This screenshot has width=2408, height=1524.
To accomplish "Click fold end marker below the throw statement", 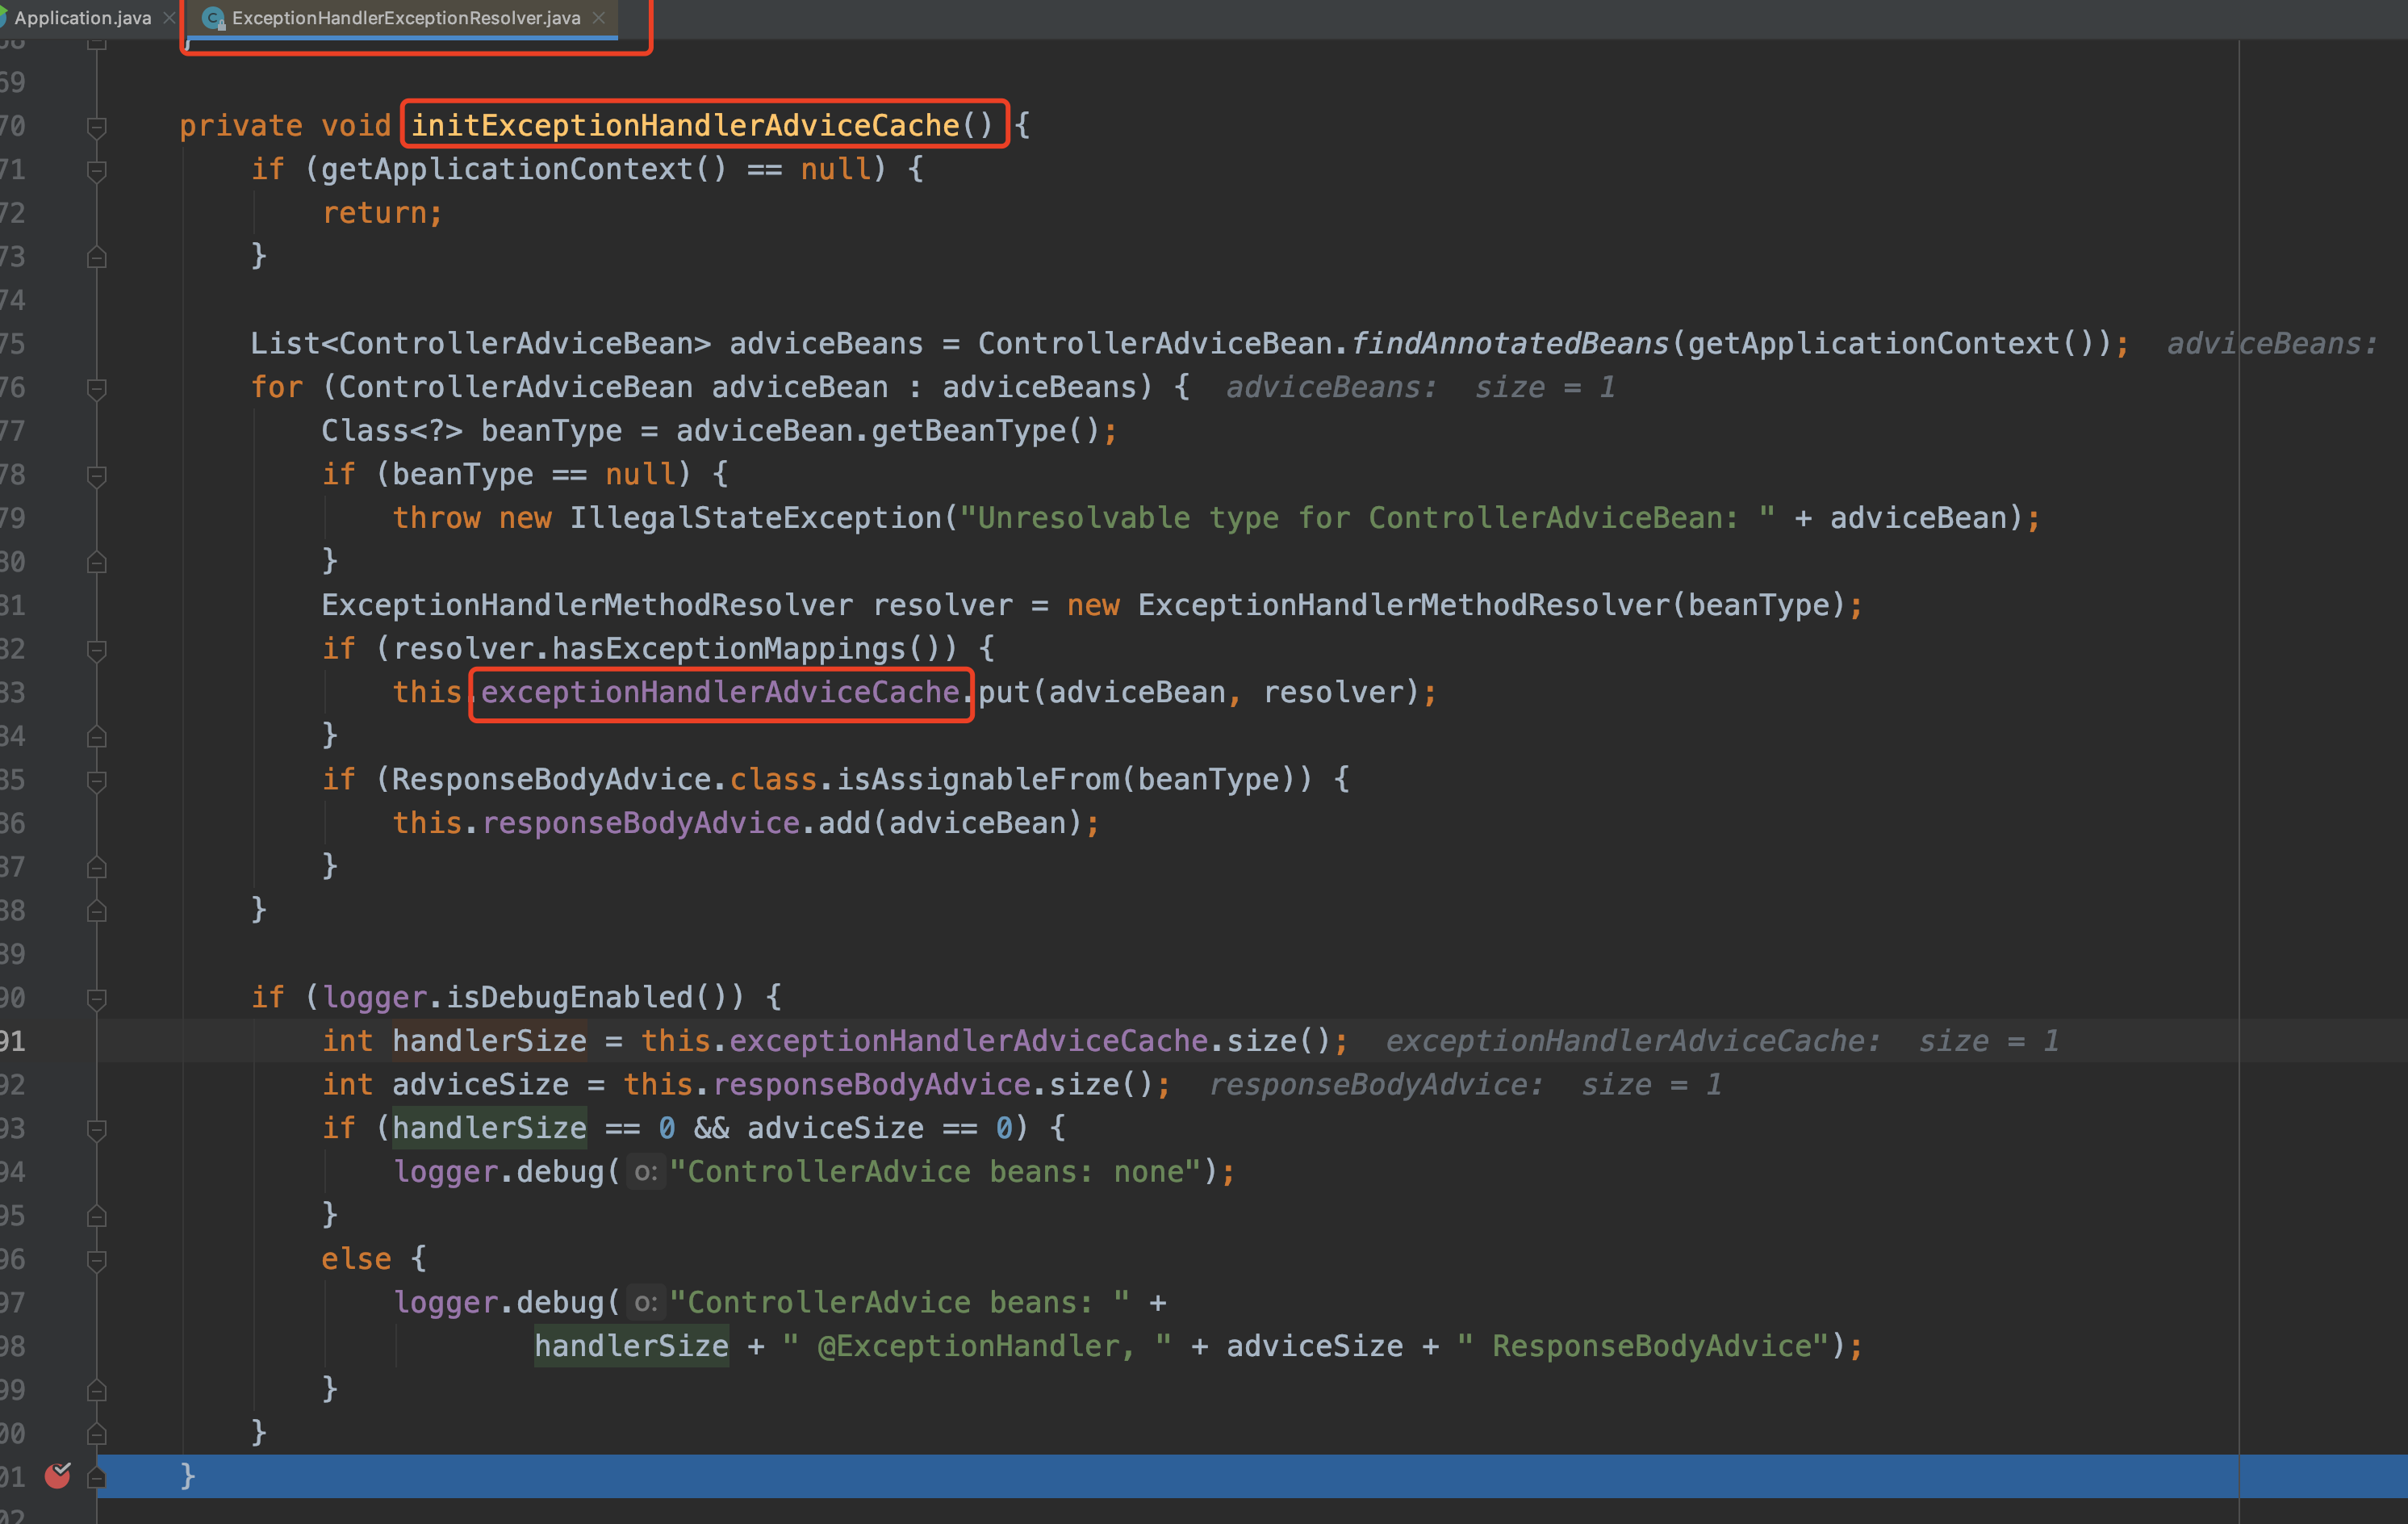I will tap(97, 562).
